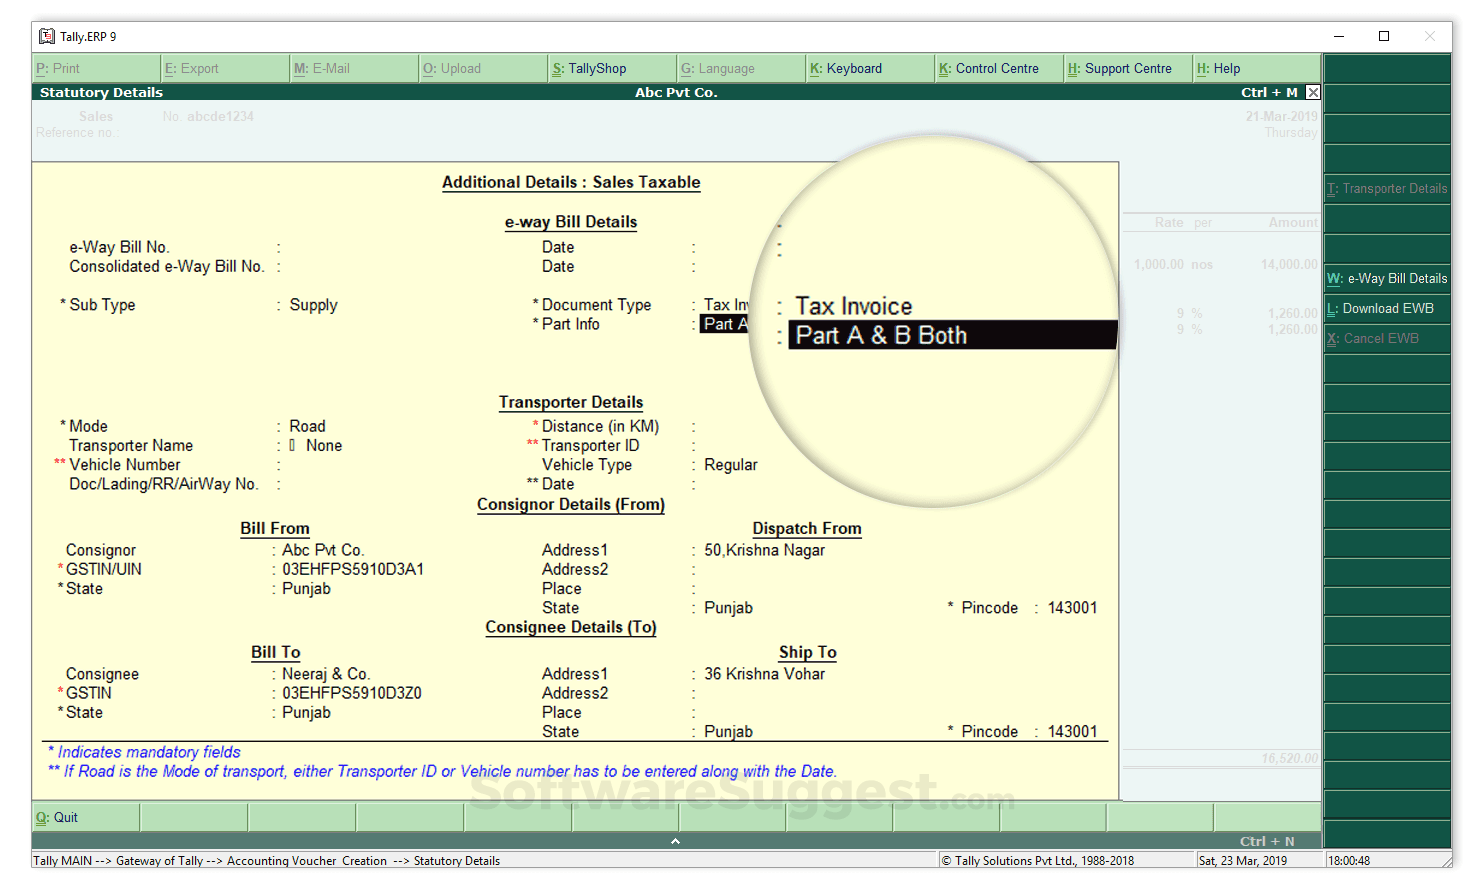The image size is (1483, 889).
Task: Click the Ship To Address1 field
Action: (764, 674)
